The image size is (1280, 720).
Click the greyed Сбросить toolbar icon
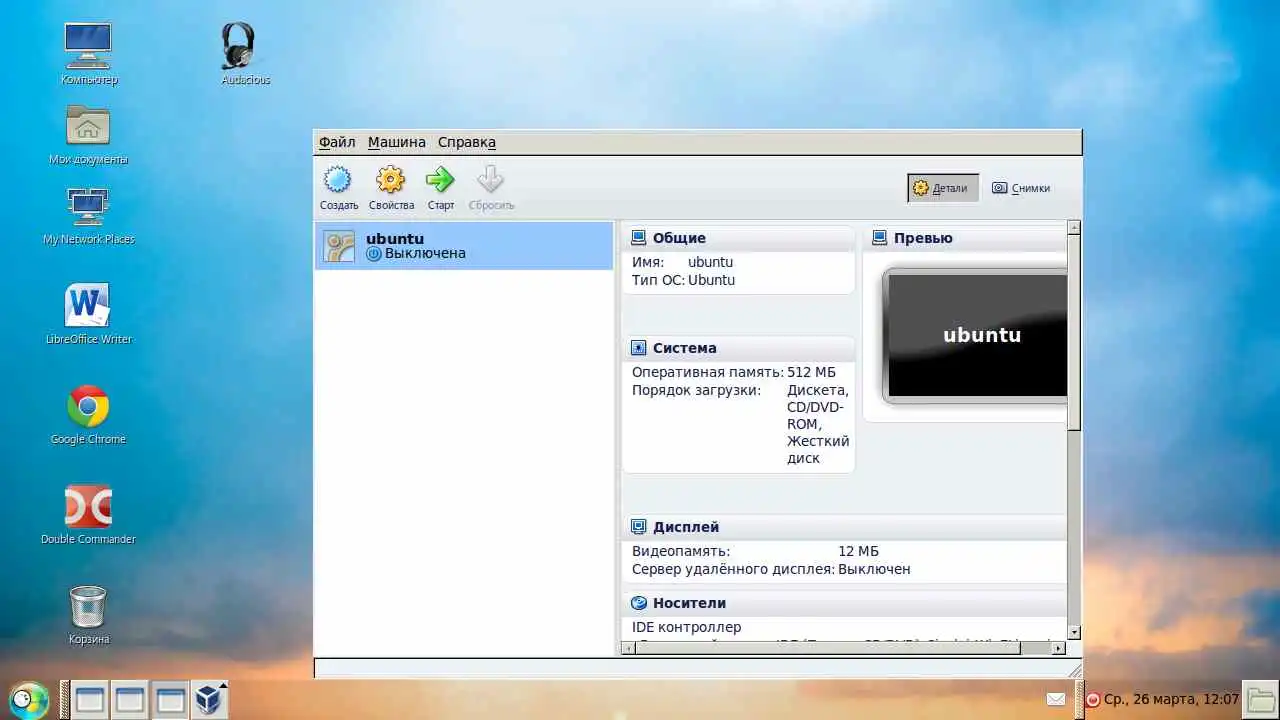coord(490,180)
